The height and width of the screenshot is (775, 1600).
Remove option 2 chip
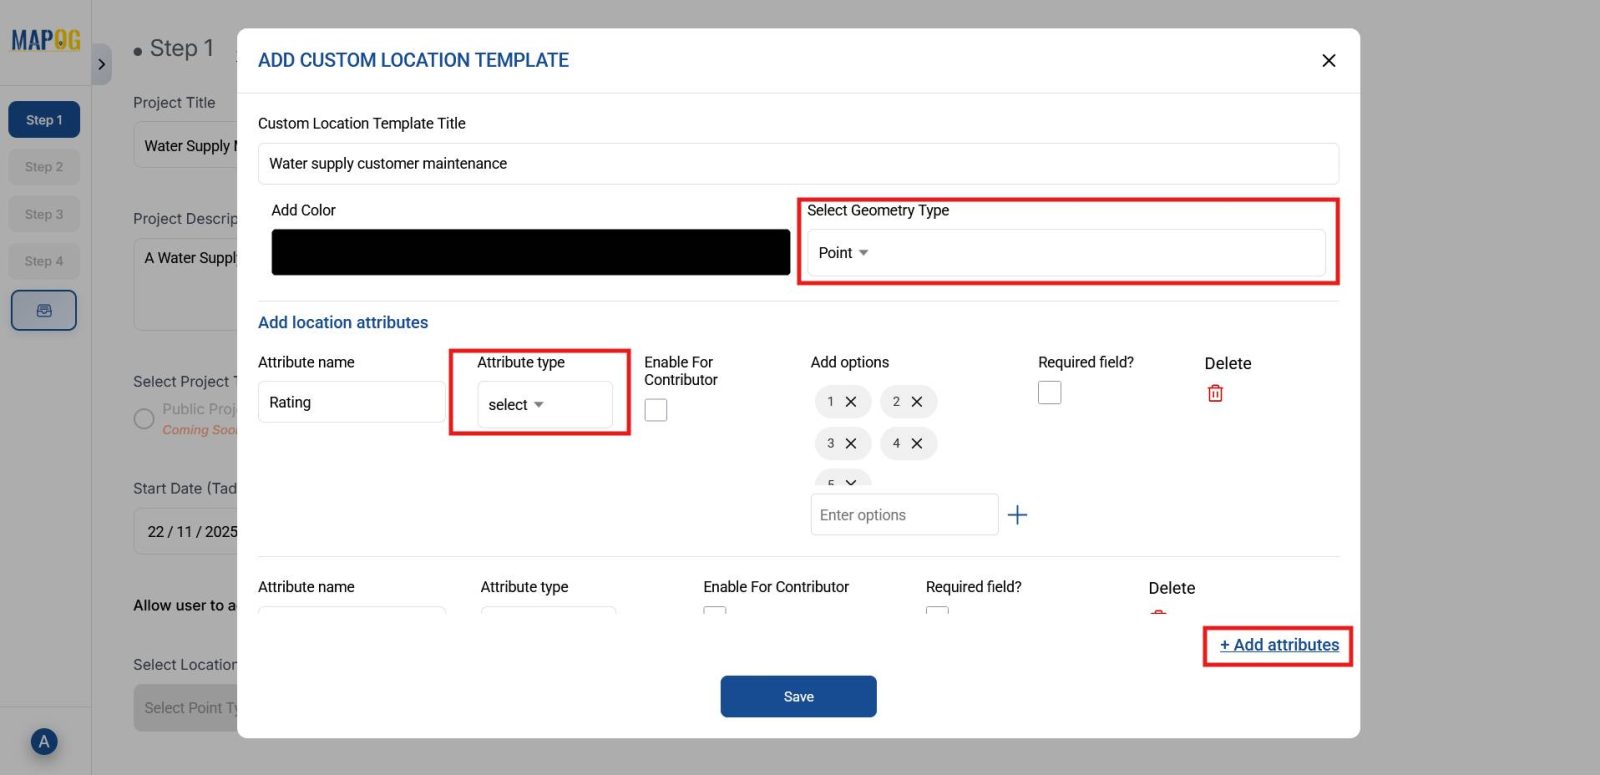pyautogui.click(x=917, y=402)
